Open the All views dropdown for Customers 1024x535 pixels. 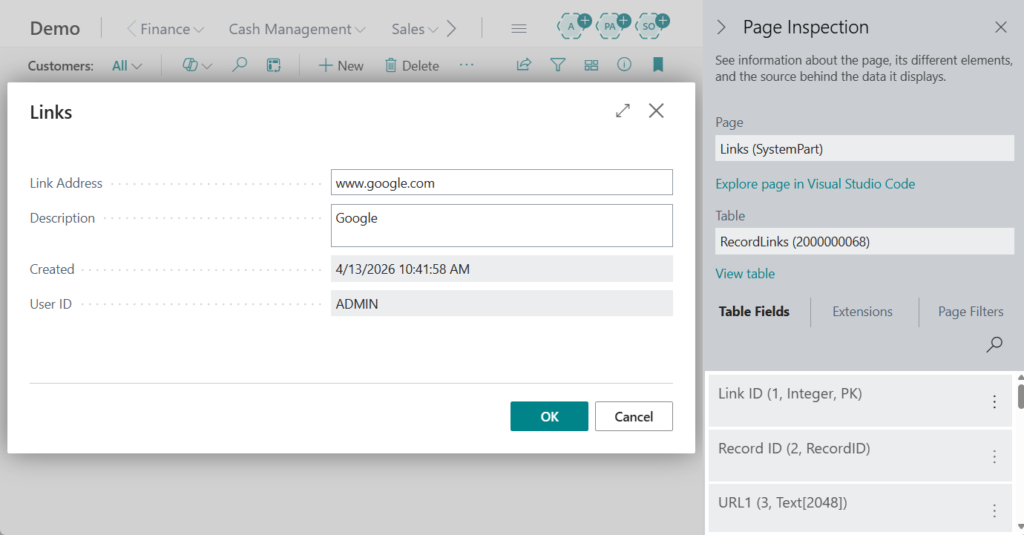coord(127,66)
